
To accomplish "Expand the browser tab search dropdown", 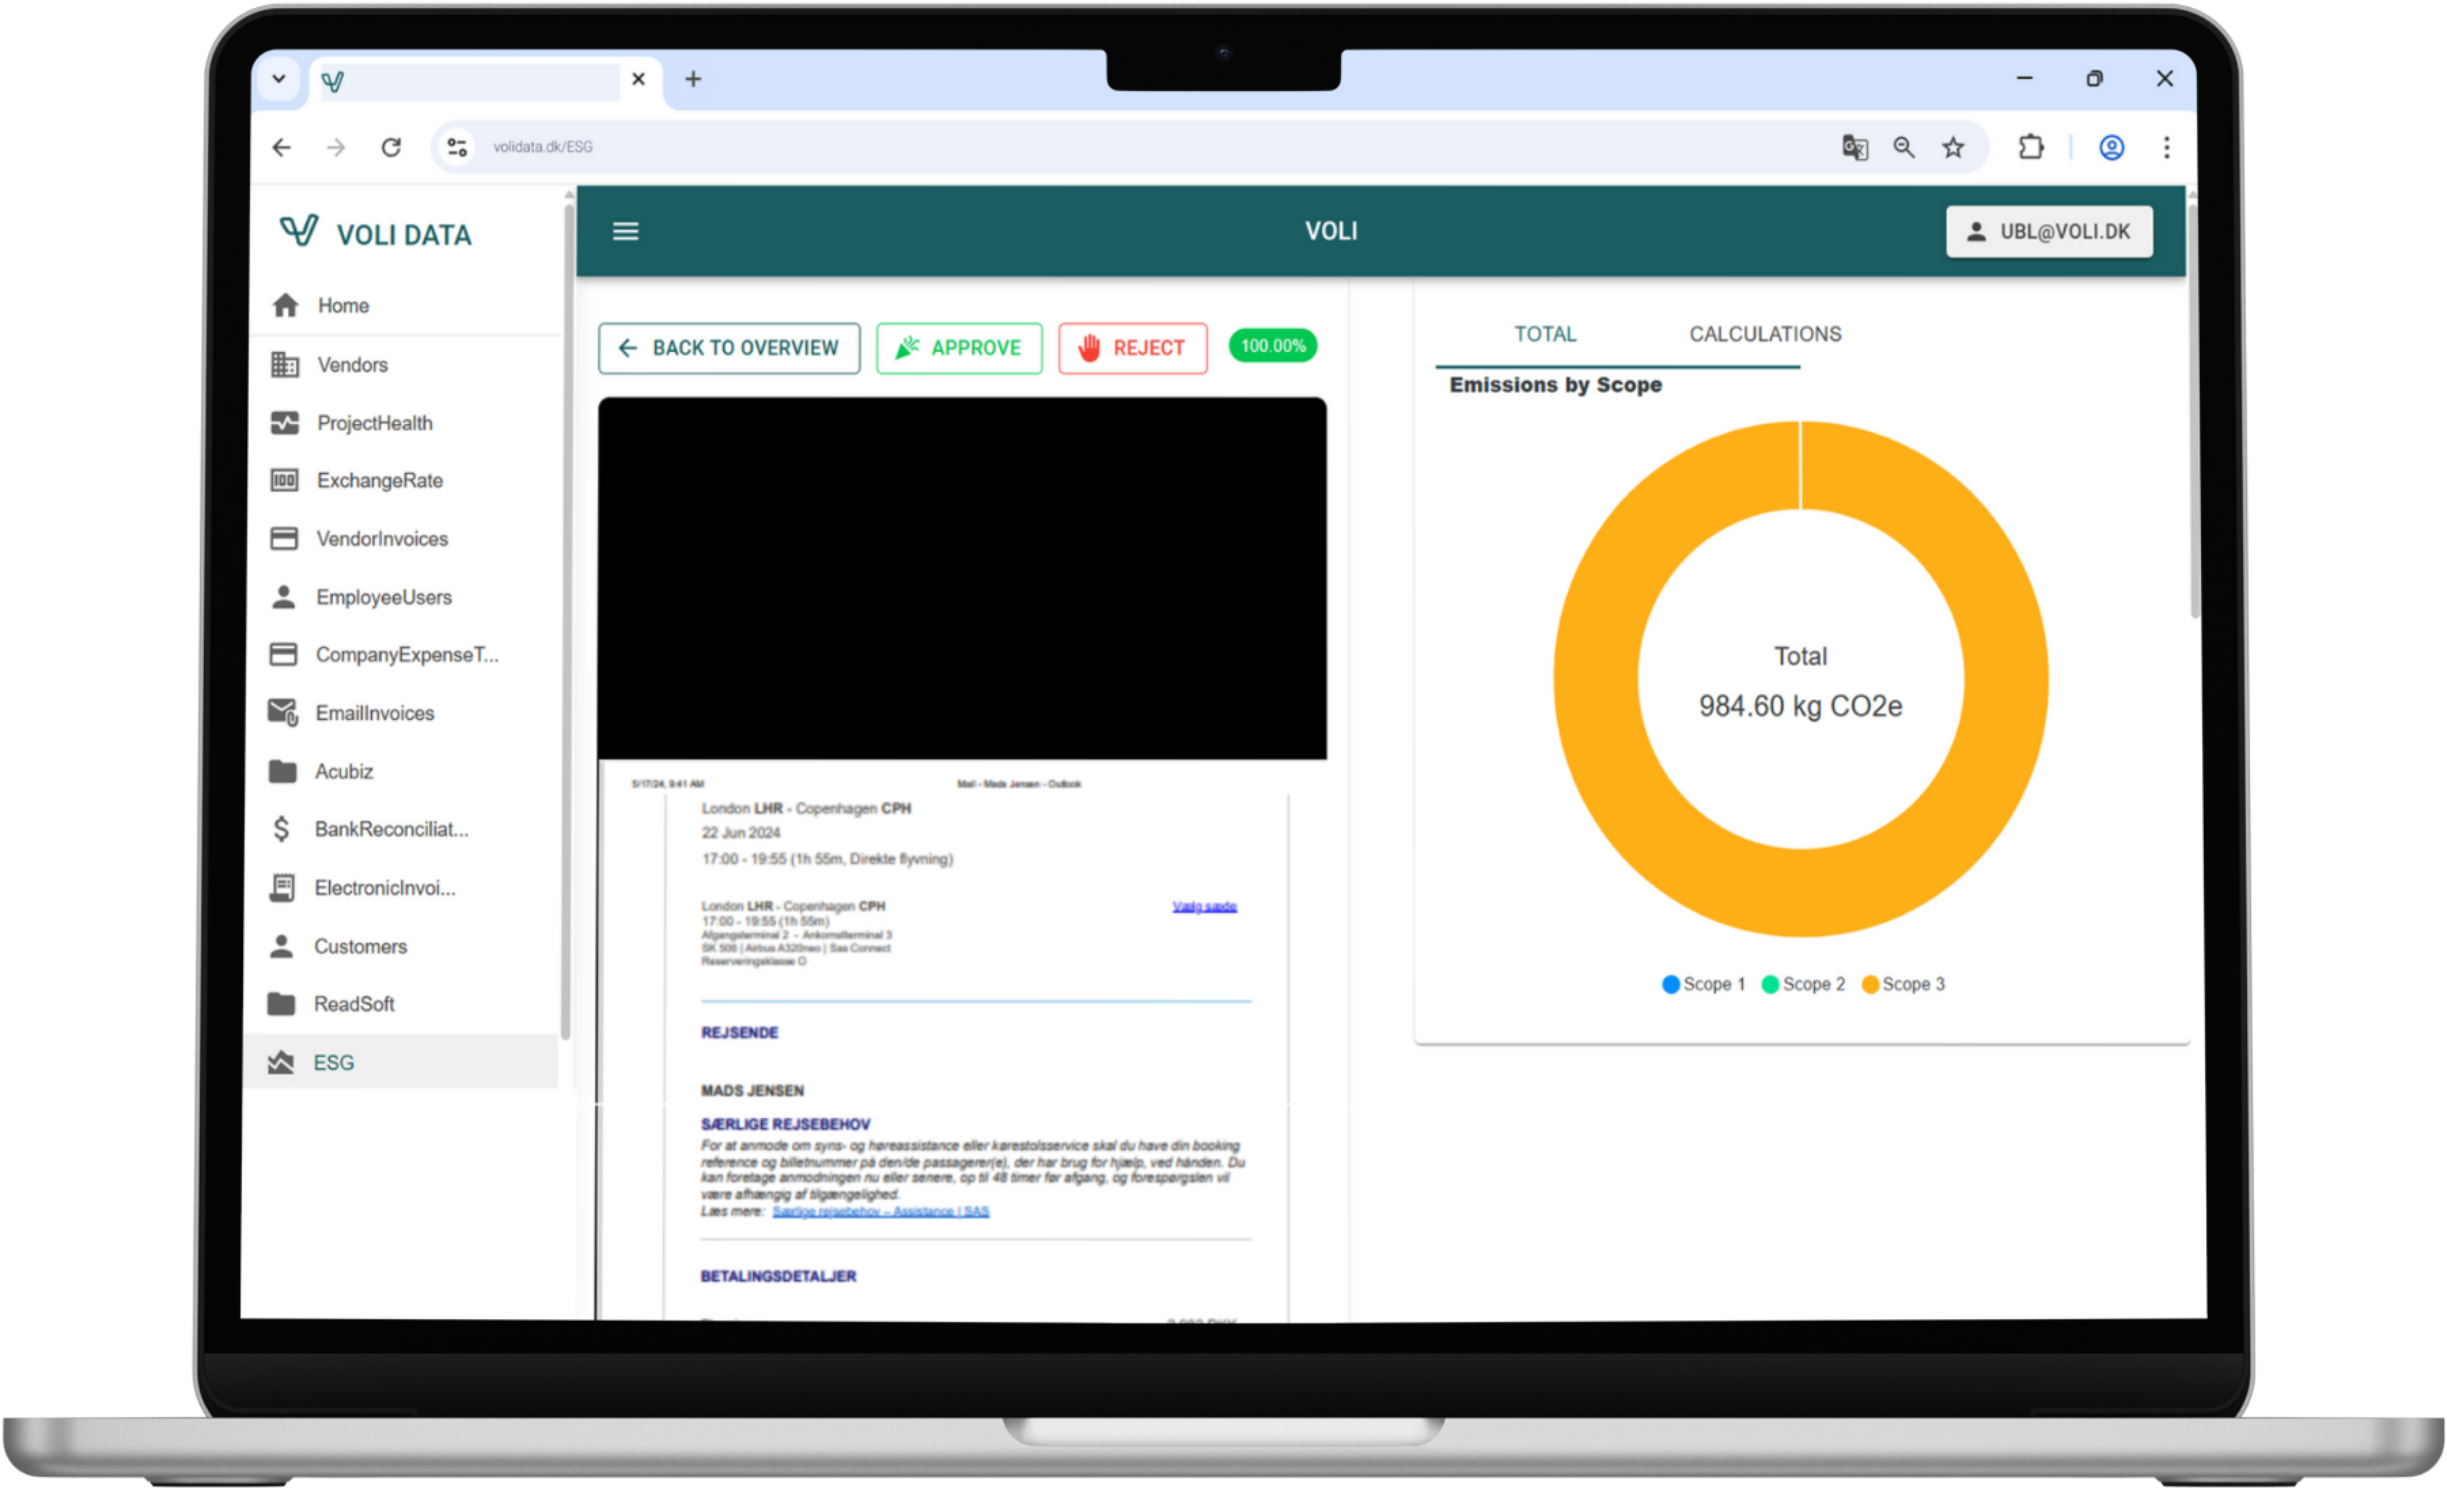I will point(279,79).
